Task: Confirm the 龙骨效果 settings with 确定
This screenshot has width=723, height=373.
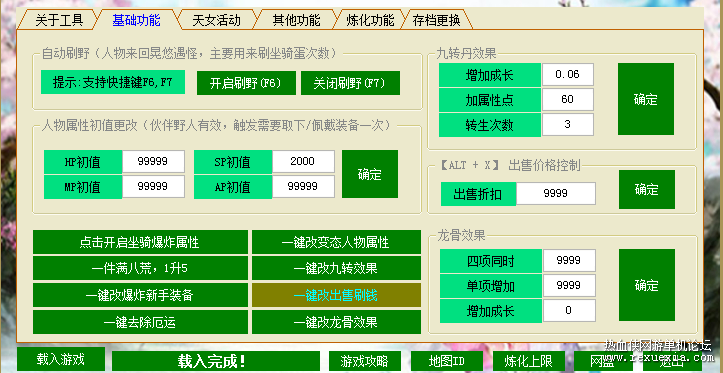Action: 646,285
